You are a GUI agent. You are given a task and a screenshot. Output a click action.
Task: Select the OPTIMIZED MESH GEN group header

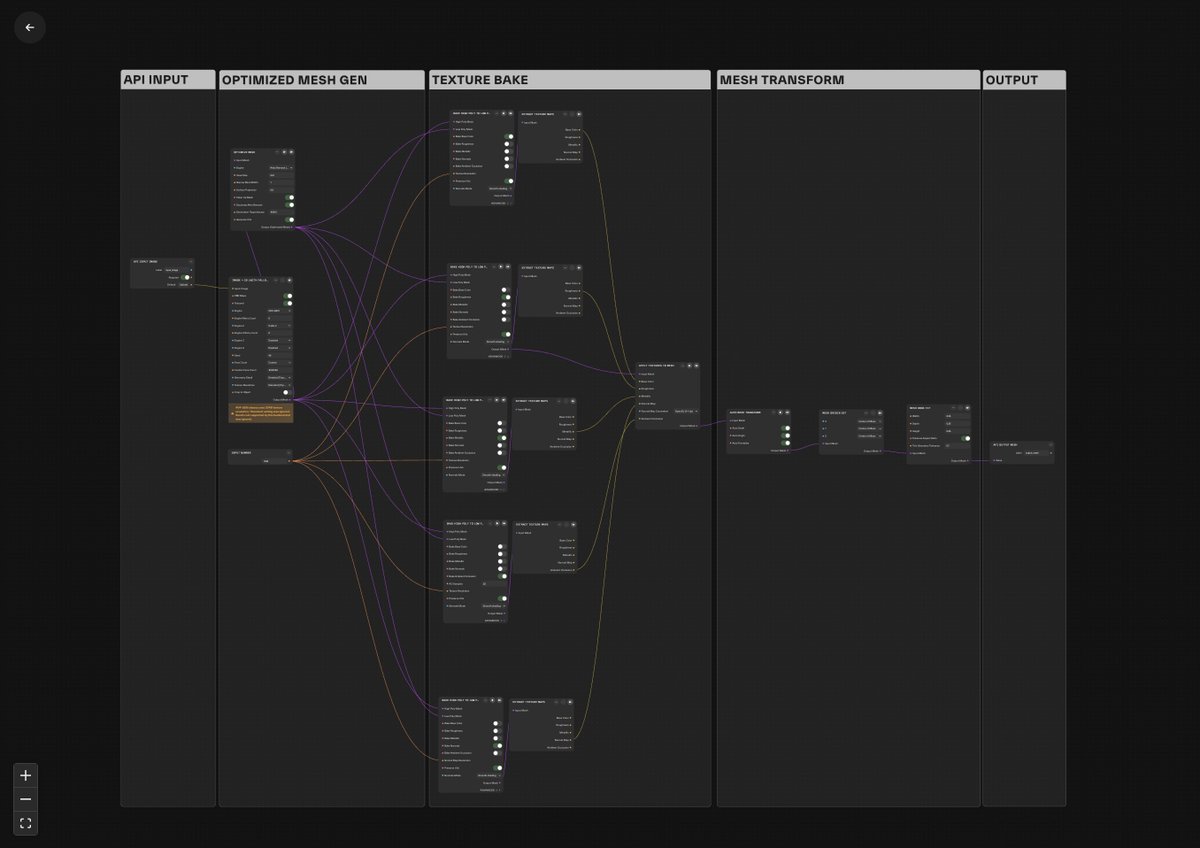tap(322, 80)
